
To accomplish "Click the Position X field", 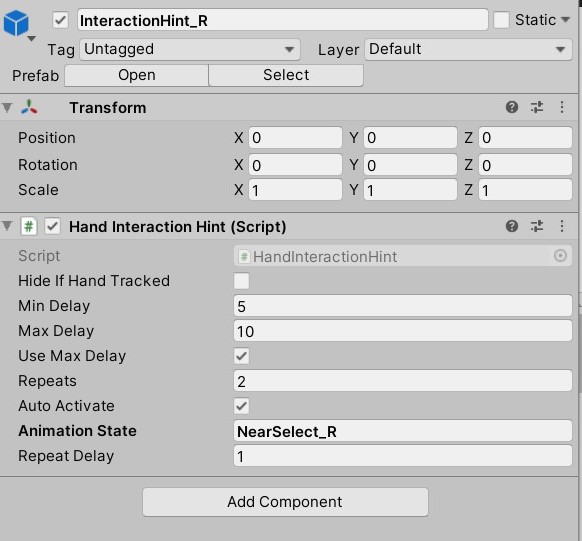I will coord(295,138).
